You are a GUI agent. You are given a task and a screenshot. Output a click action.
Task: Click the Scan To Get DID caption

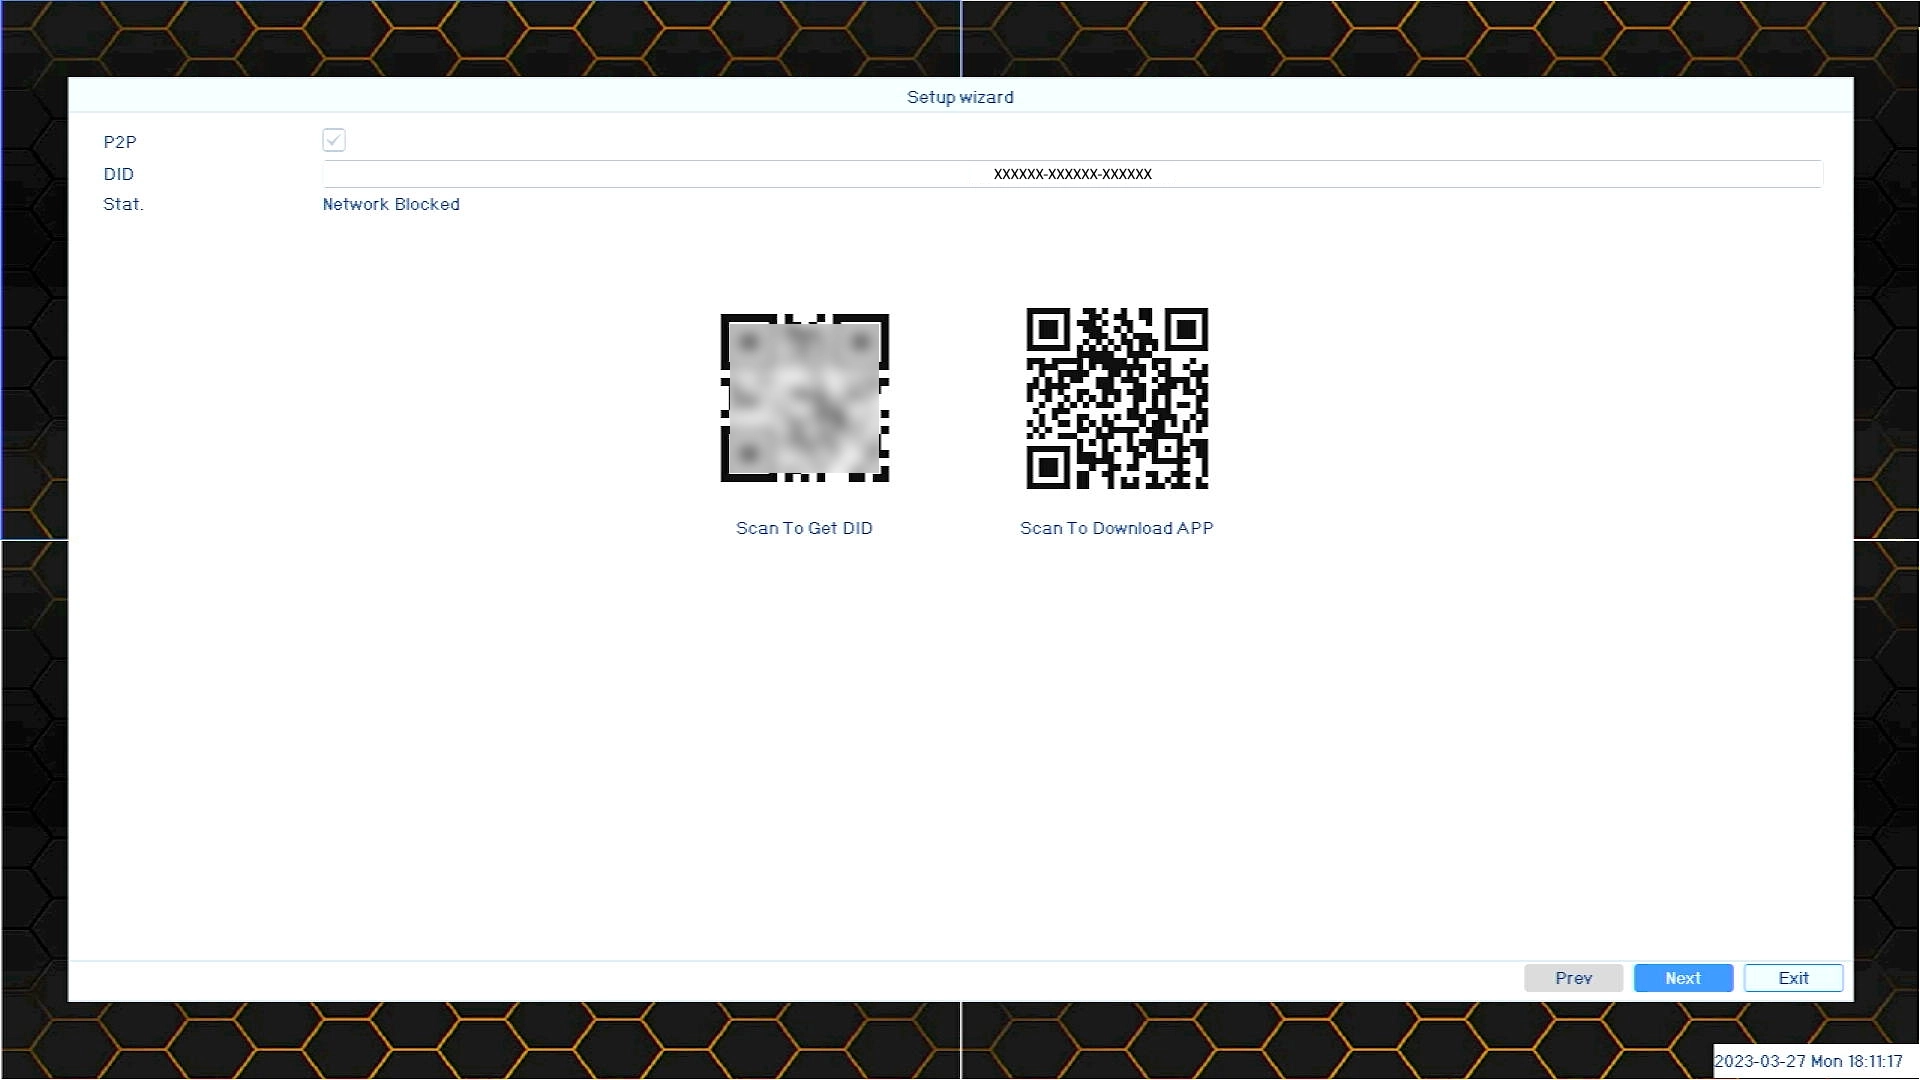[804, 528]
